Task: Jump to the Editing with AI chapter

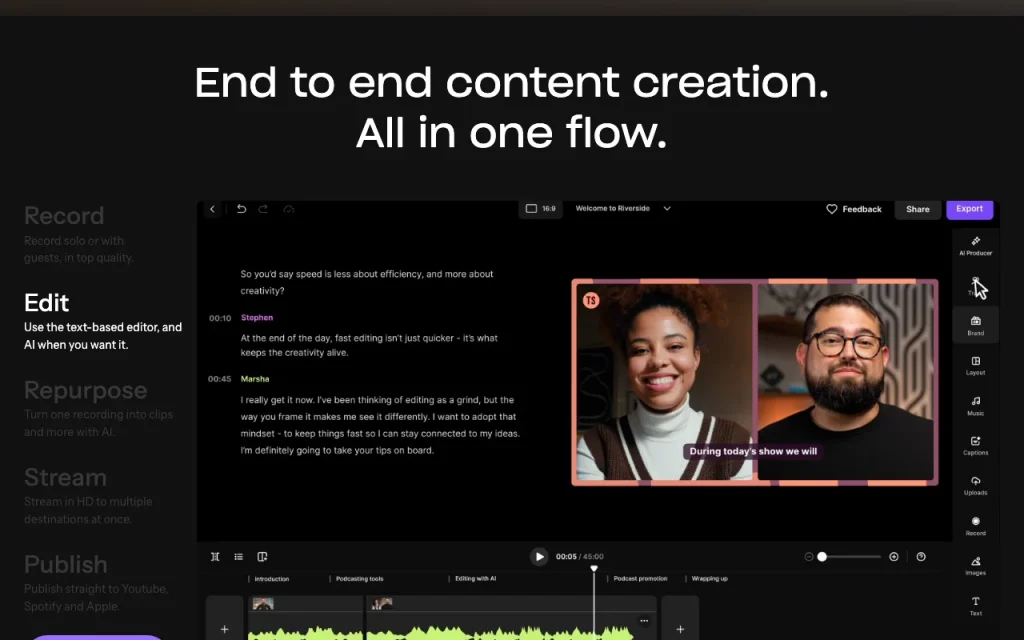Action: click(475, 579)
